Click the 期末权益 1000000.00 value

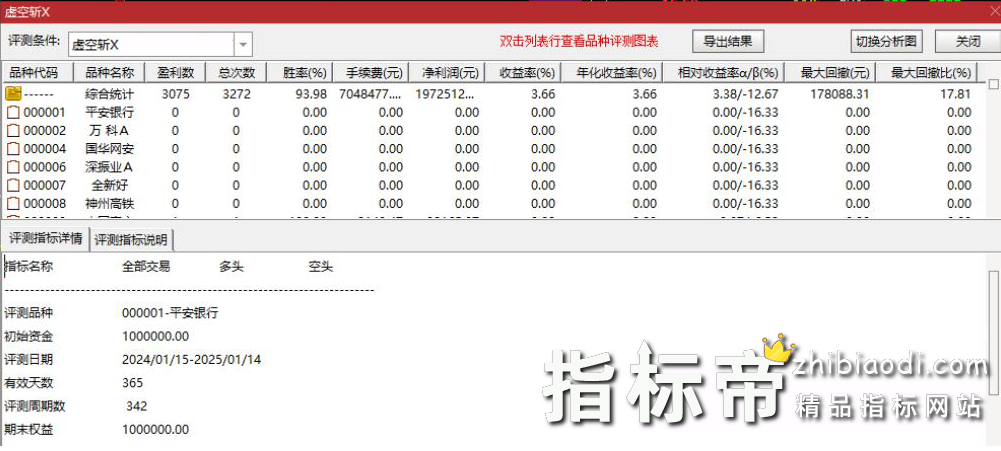(x=156, y=429)
